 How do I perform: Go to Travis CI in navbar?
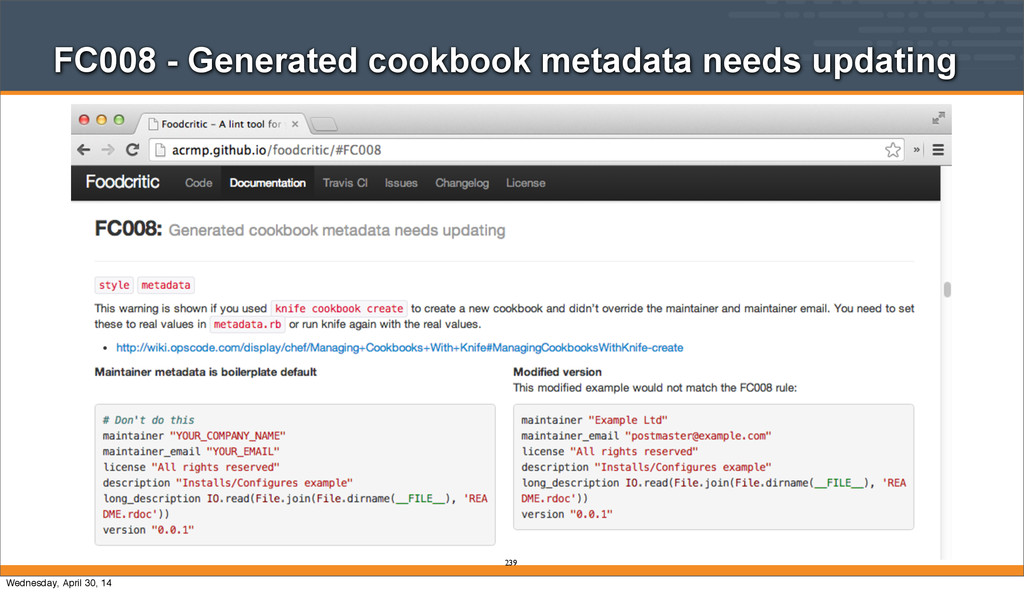345,183
